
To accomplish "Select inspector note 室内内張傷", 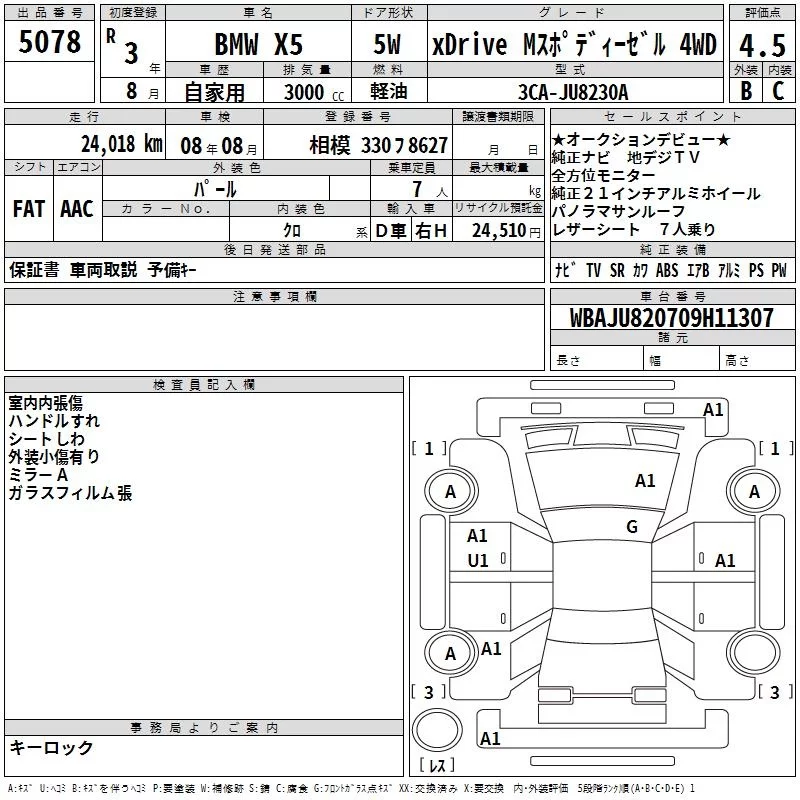I will pos(46,403).
